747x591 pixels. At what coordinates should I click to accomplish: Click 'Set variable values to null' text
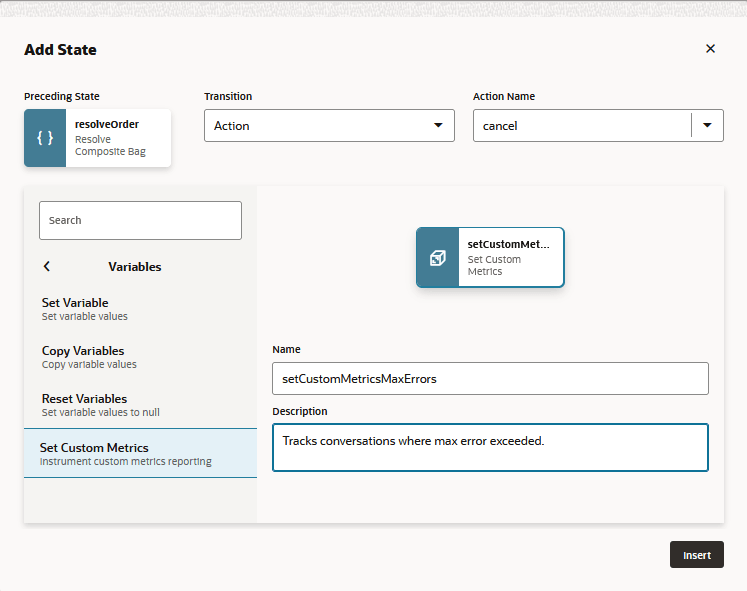[101, 412]
